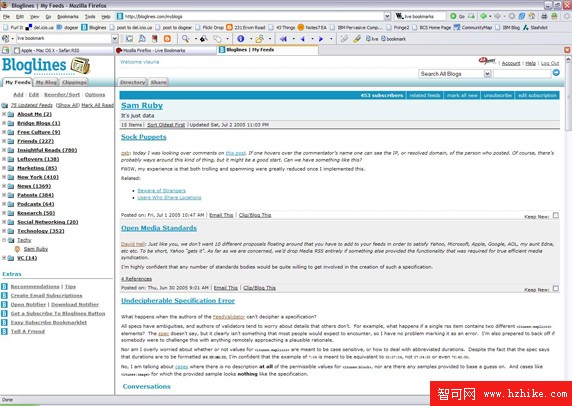
Task: Collapse the Techy folder
Action: pos(4,240)
